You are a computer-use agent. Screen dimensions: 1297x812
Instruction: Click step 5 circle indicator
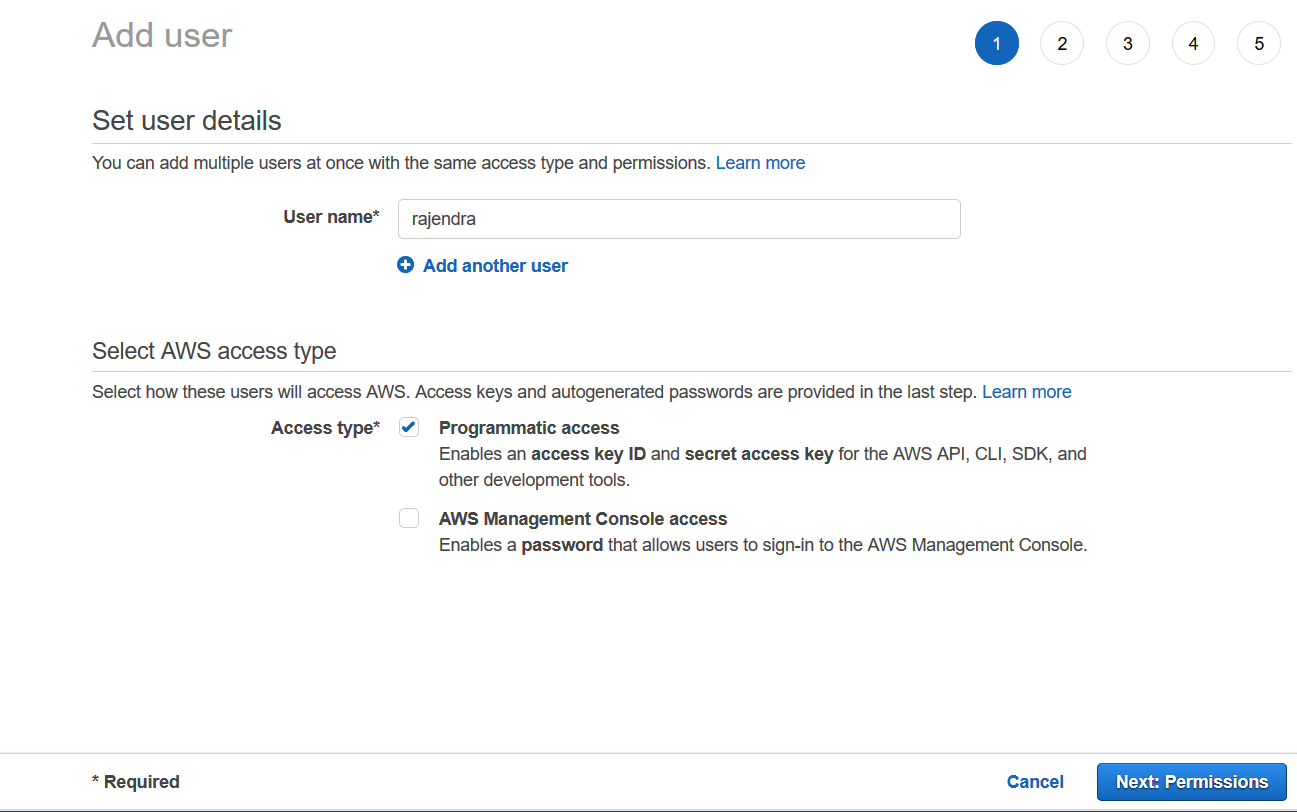[1258, 44]
